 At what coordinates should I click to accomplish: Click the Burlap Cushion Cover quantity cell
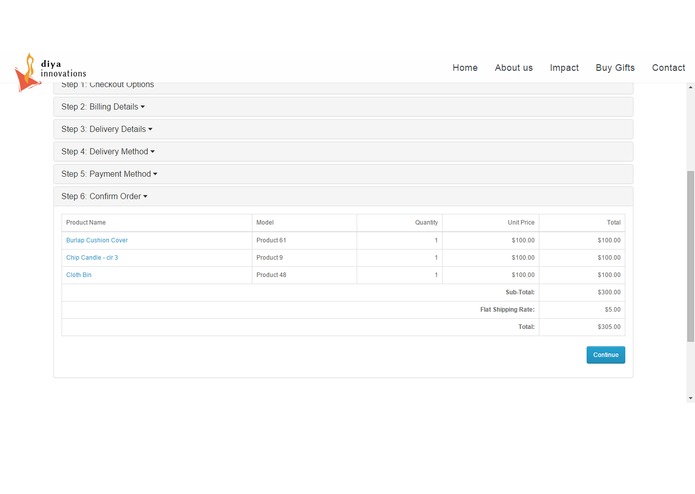pyautogui.click(x=399, y=240)
